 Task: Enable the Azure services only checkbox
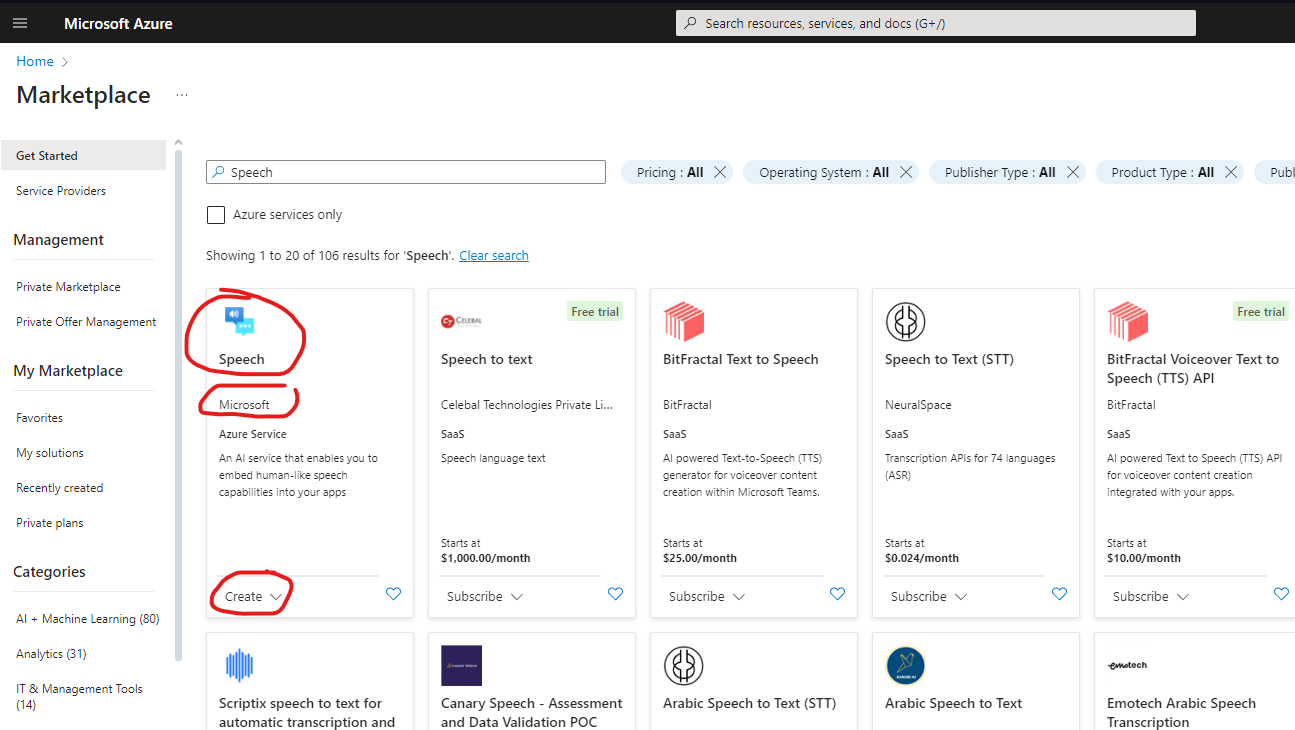(x=216, y=214)
